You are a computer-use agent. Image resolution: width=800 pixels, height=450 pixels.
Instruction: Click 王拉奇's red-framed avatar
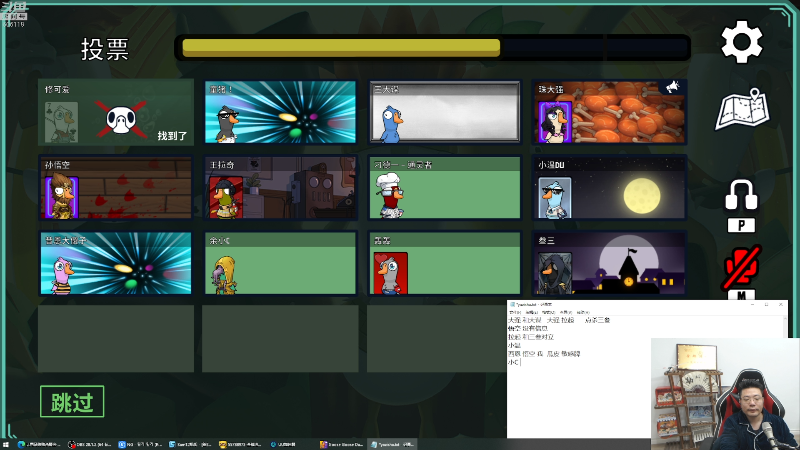[x=226, y=197]
